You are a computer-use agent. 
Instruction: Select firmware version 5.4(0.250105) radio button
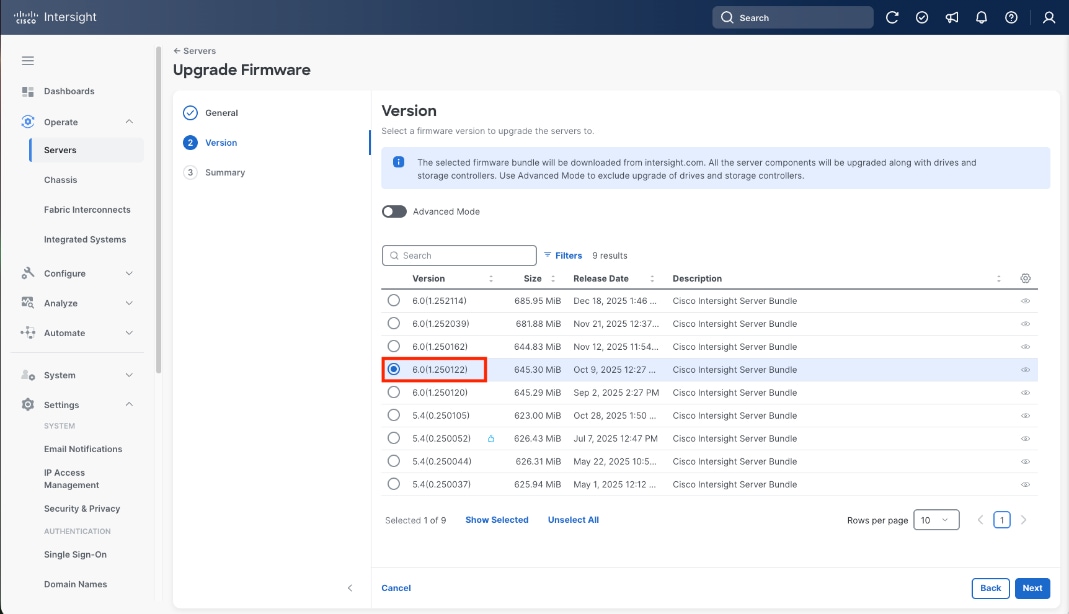pyautogui.click(x=393, y=415)
